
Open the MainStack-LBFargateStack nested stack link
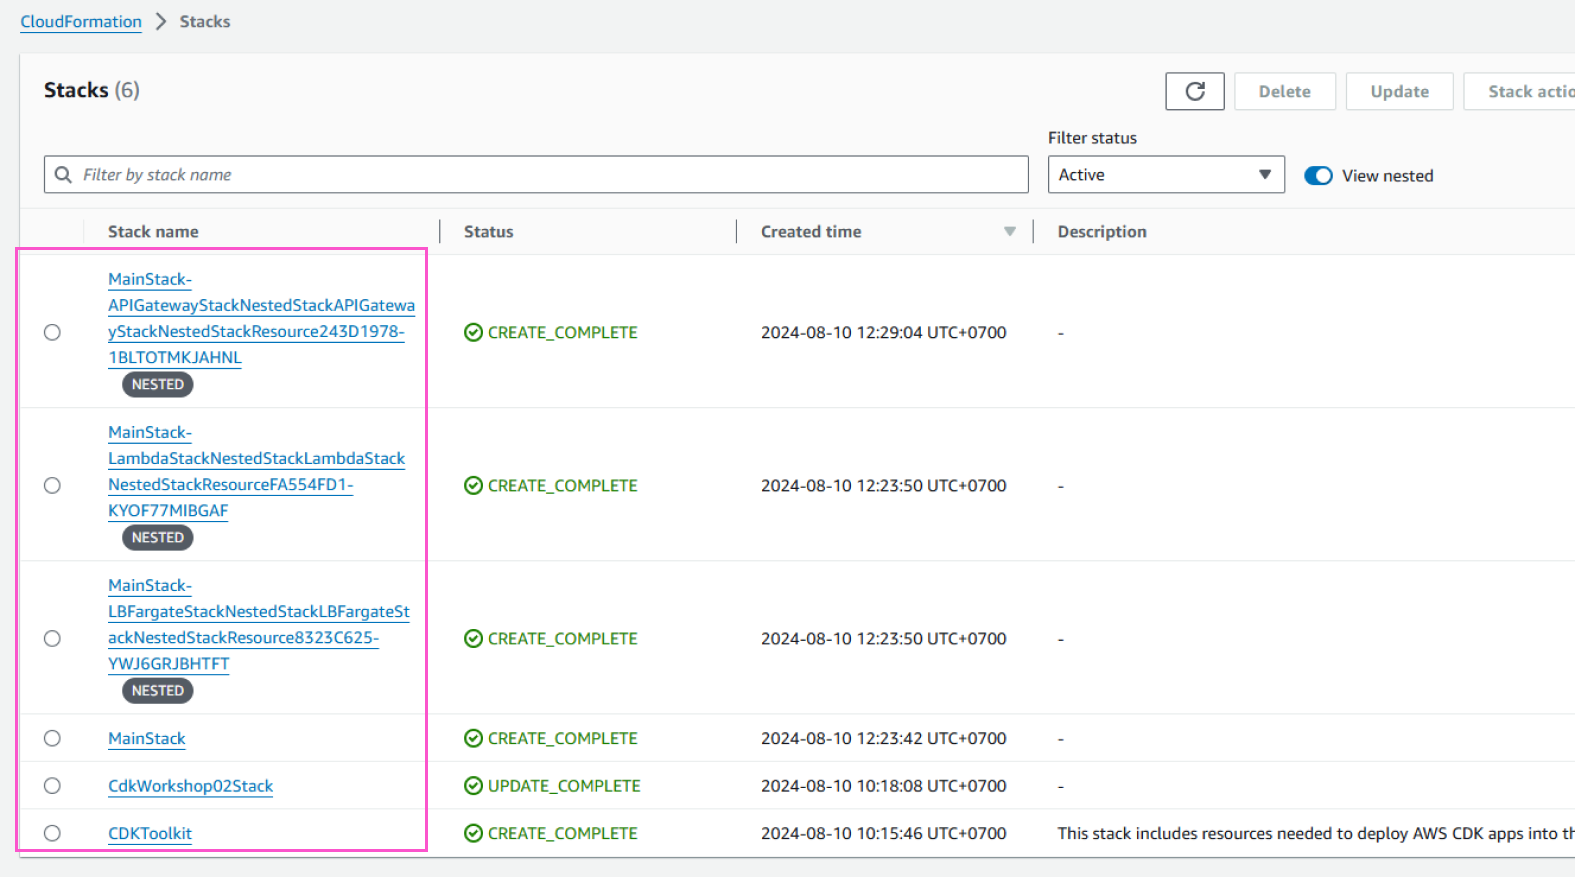click(259, 624)
